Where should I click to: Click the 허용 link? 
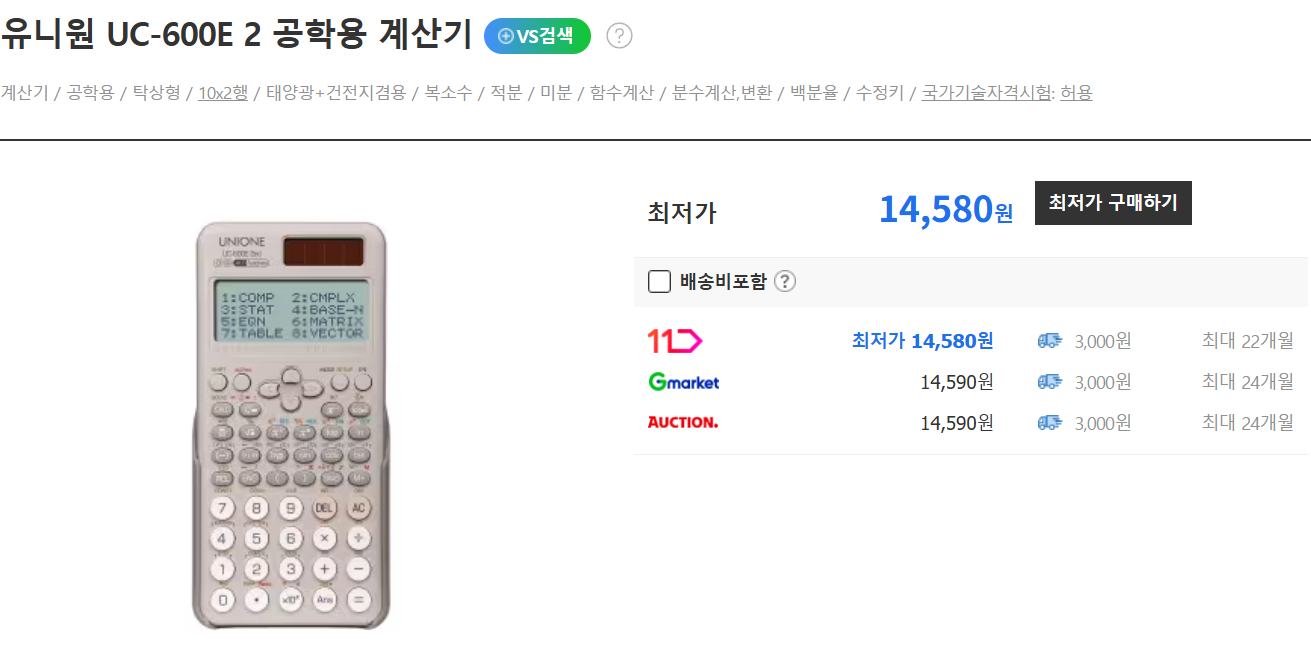point(1076,93)
